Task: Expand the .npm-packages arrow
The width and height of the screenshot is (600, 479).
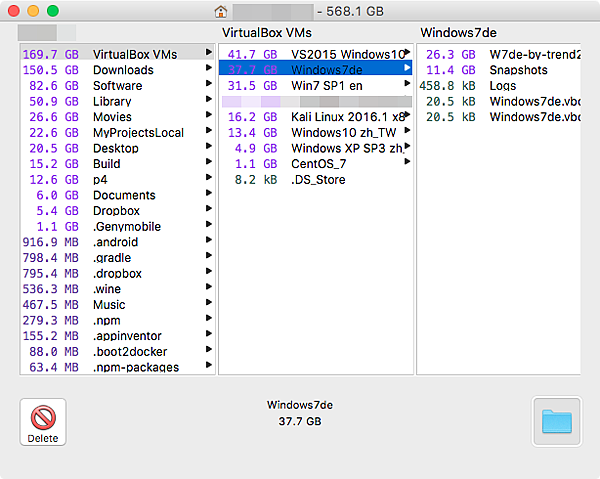Action: [x=209, y=365]
